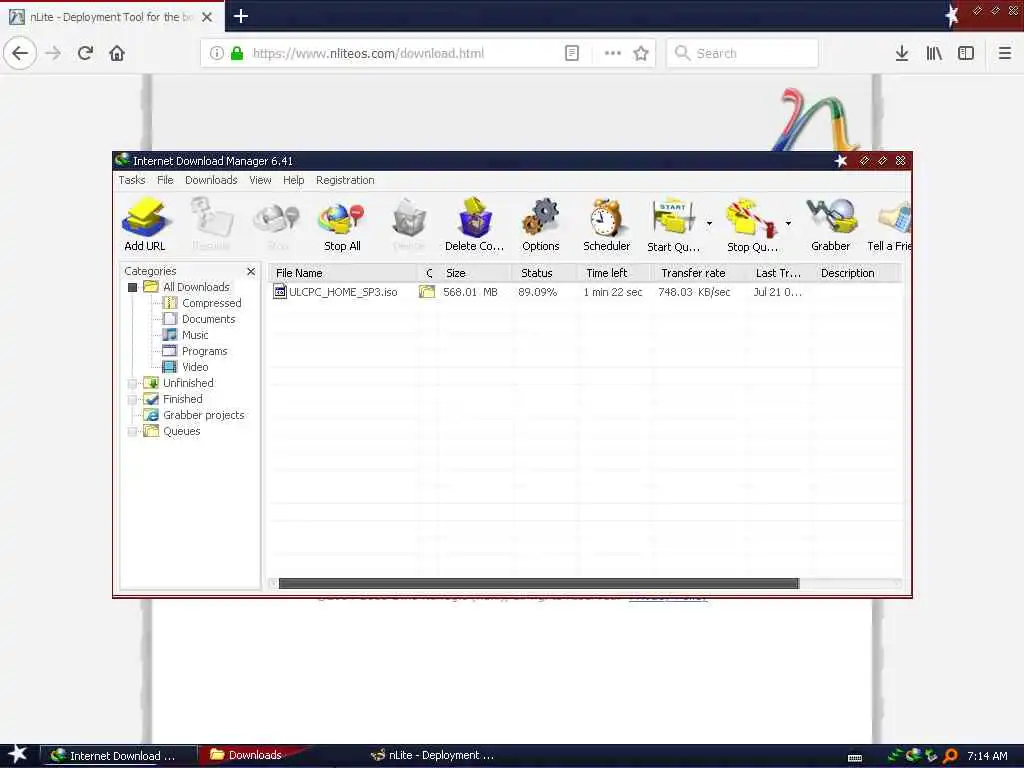The height and width of the screenshot is (768, 1024).
Task: Select Compressed category
Action: click(212, 303)
